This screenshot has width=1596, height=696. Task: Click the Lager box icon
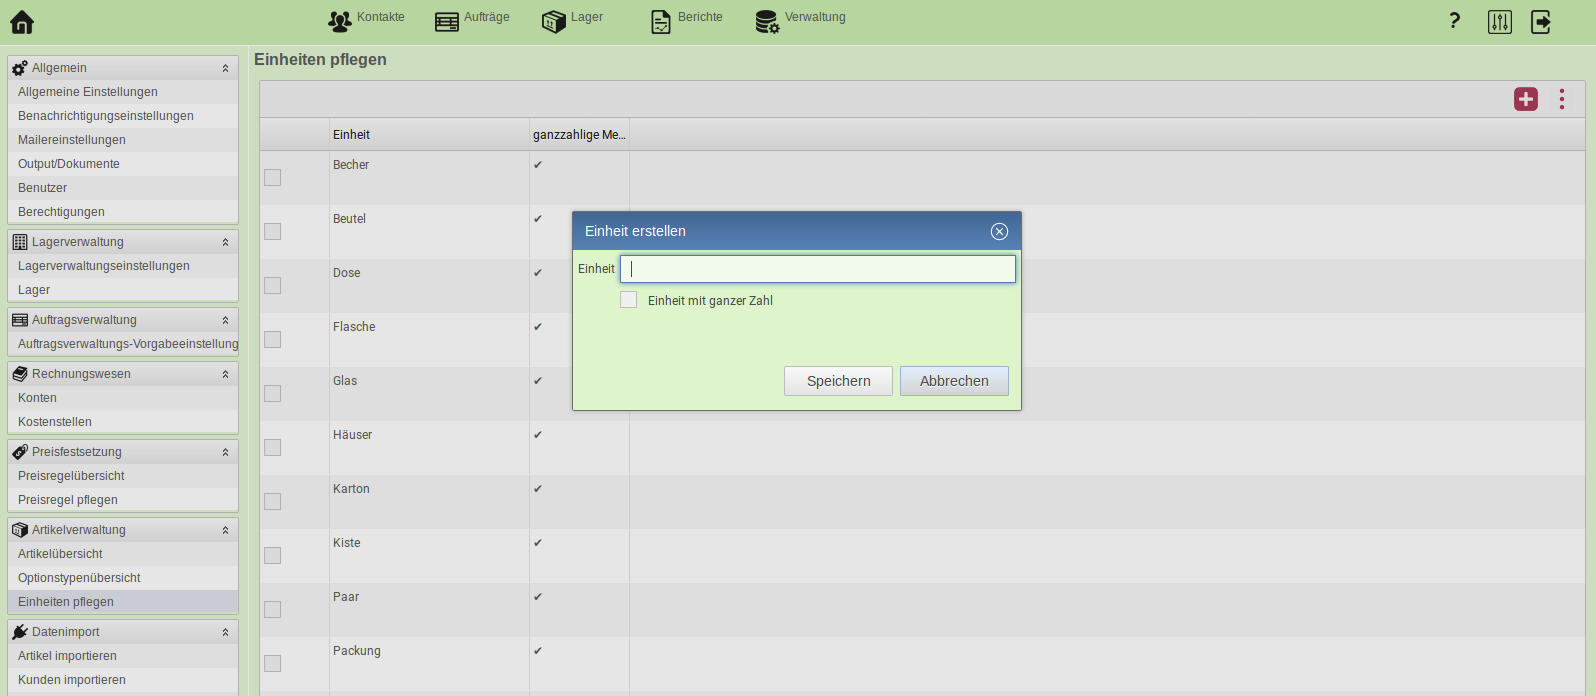tap(553, 21)
